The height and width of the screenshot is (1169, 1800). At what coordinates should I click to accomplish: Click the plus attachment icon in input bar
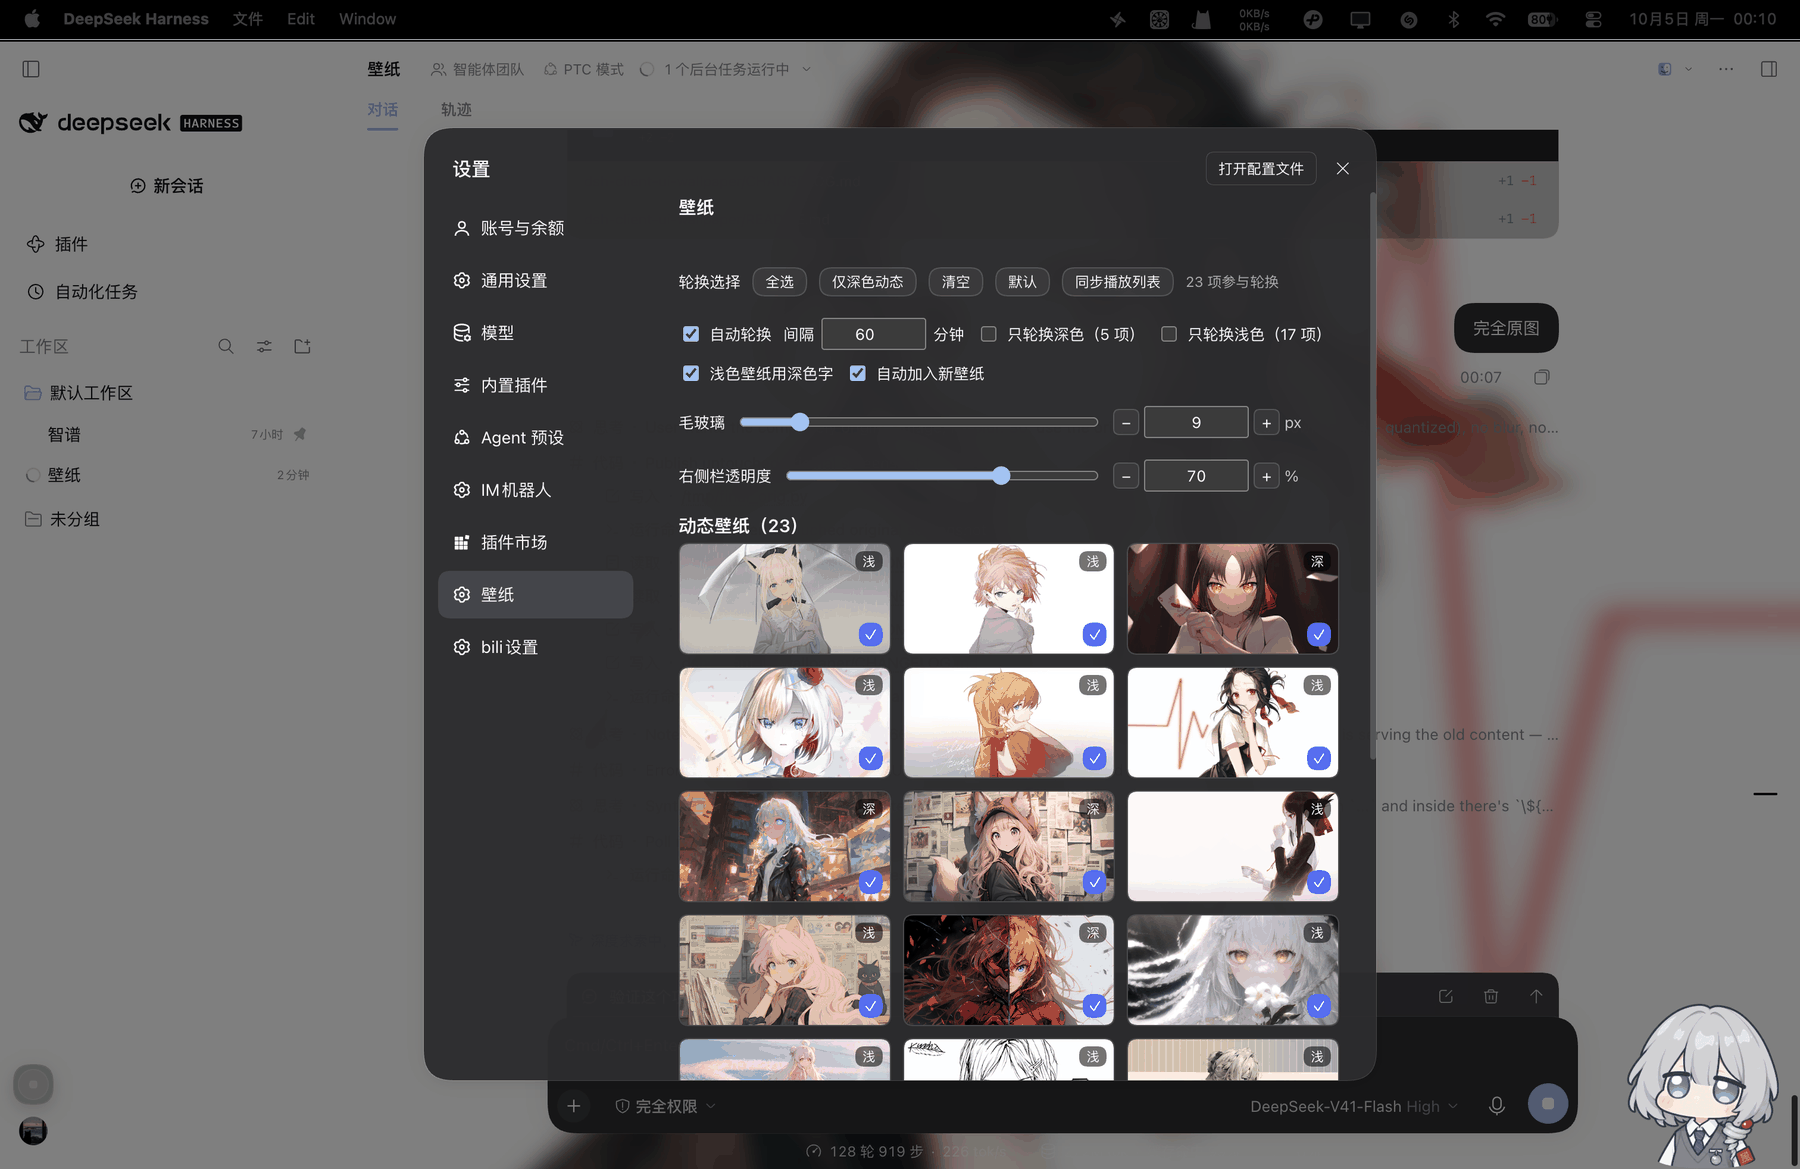[x=574, y=1105]
